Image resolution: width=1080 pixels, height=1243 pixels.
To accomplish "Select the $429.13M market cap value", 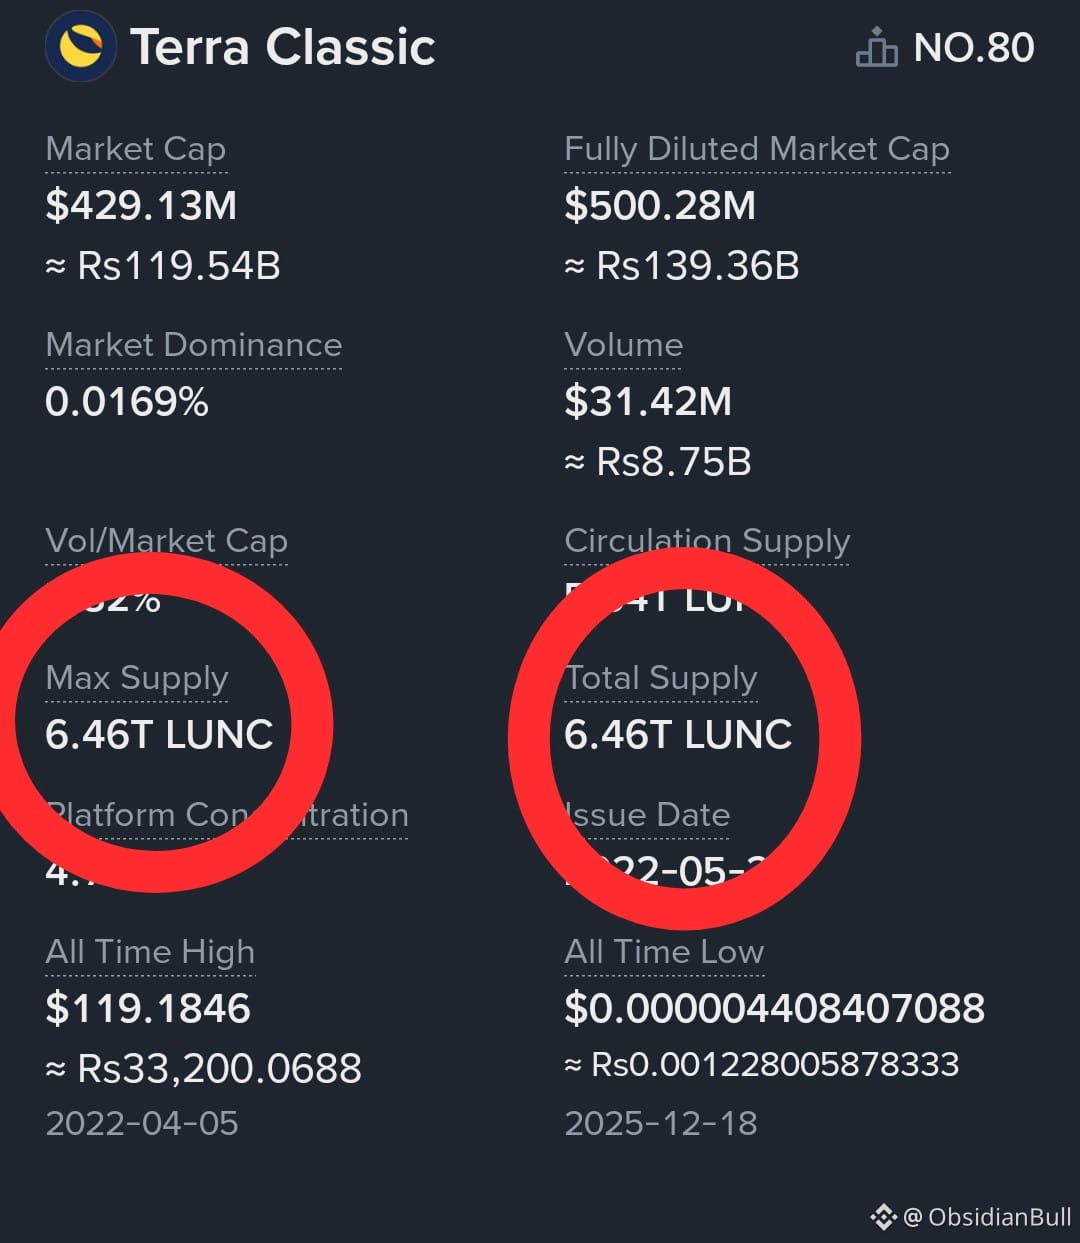I will (141, 206).
